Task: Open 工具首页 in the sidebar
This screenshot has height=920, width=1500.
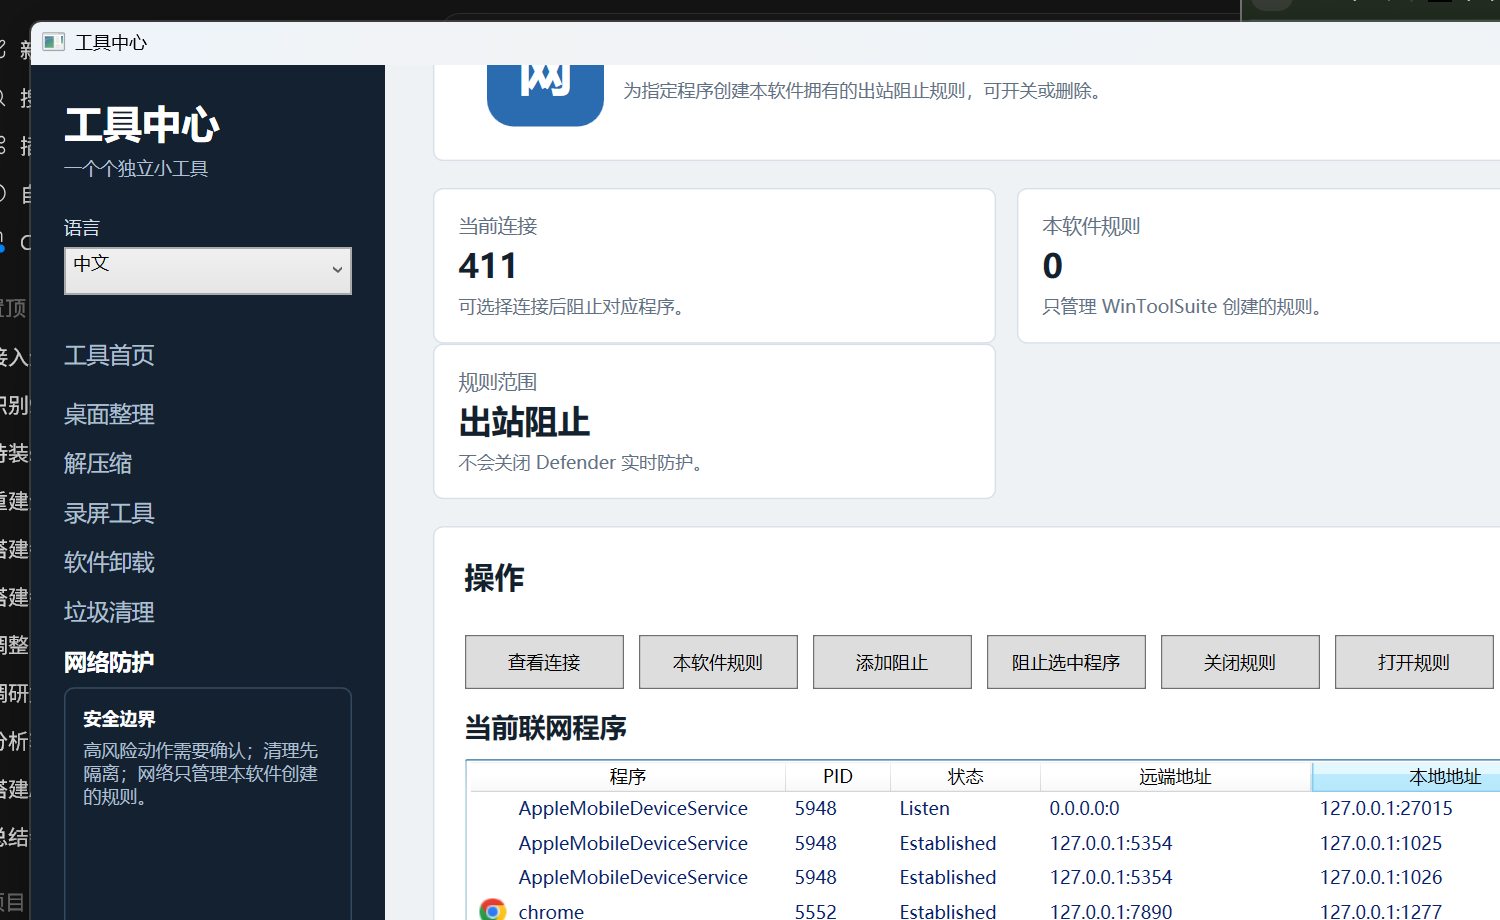Action: pyautogui.click(x=109, y=355)
